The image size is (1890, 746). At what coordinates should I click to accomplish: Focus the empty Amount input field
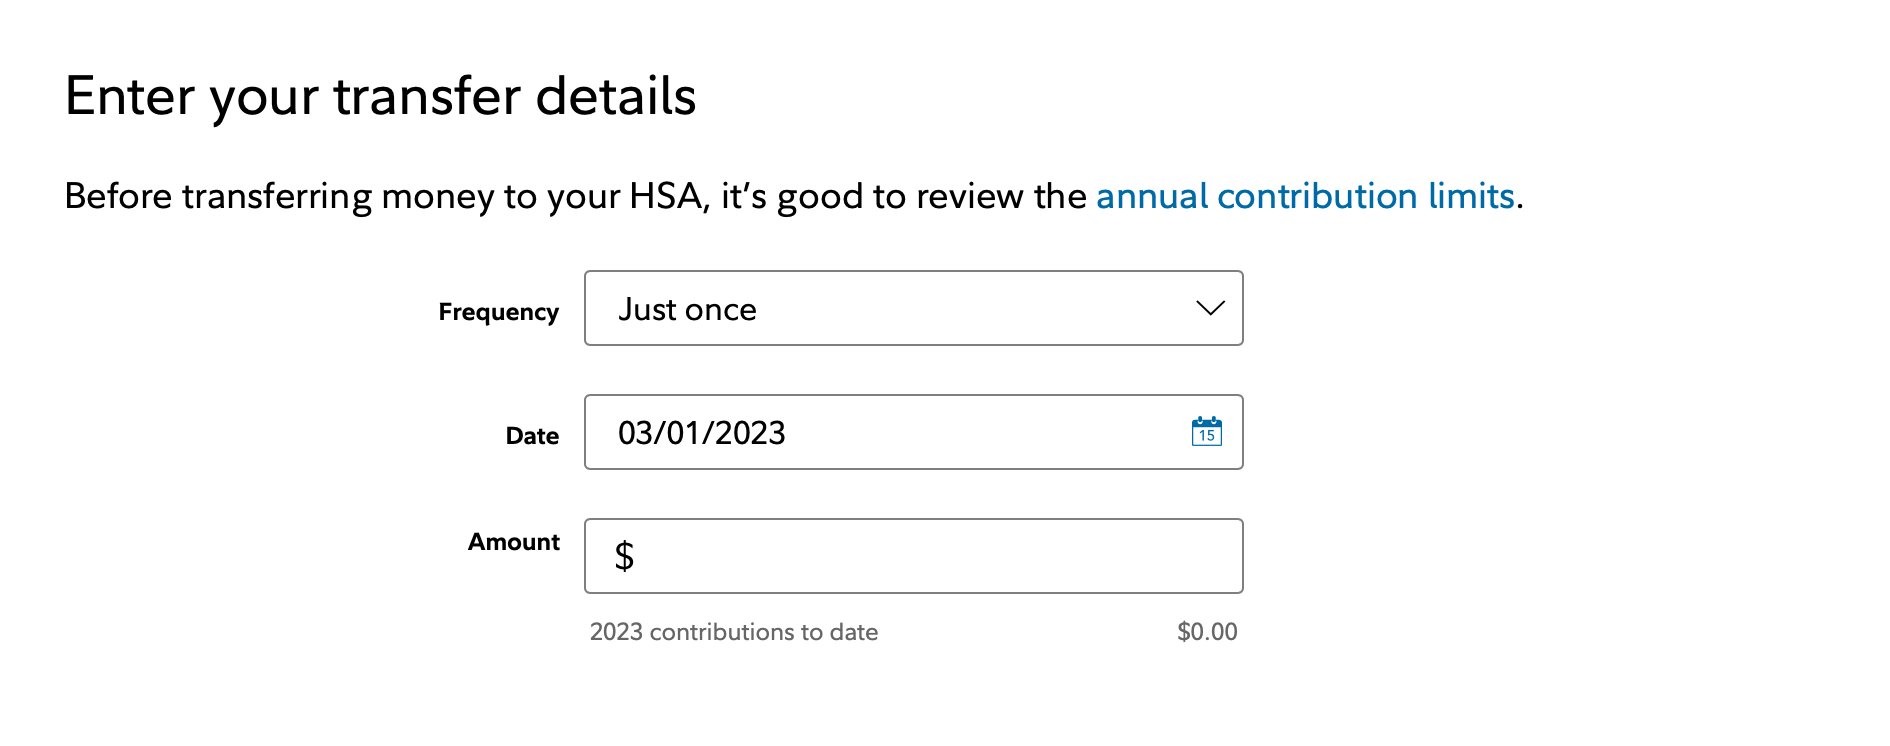[x=930, y=556]
